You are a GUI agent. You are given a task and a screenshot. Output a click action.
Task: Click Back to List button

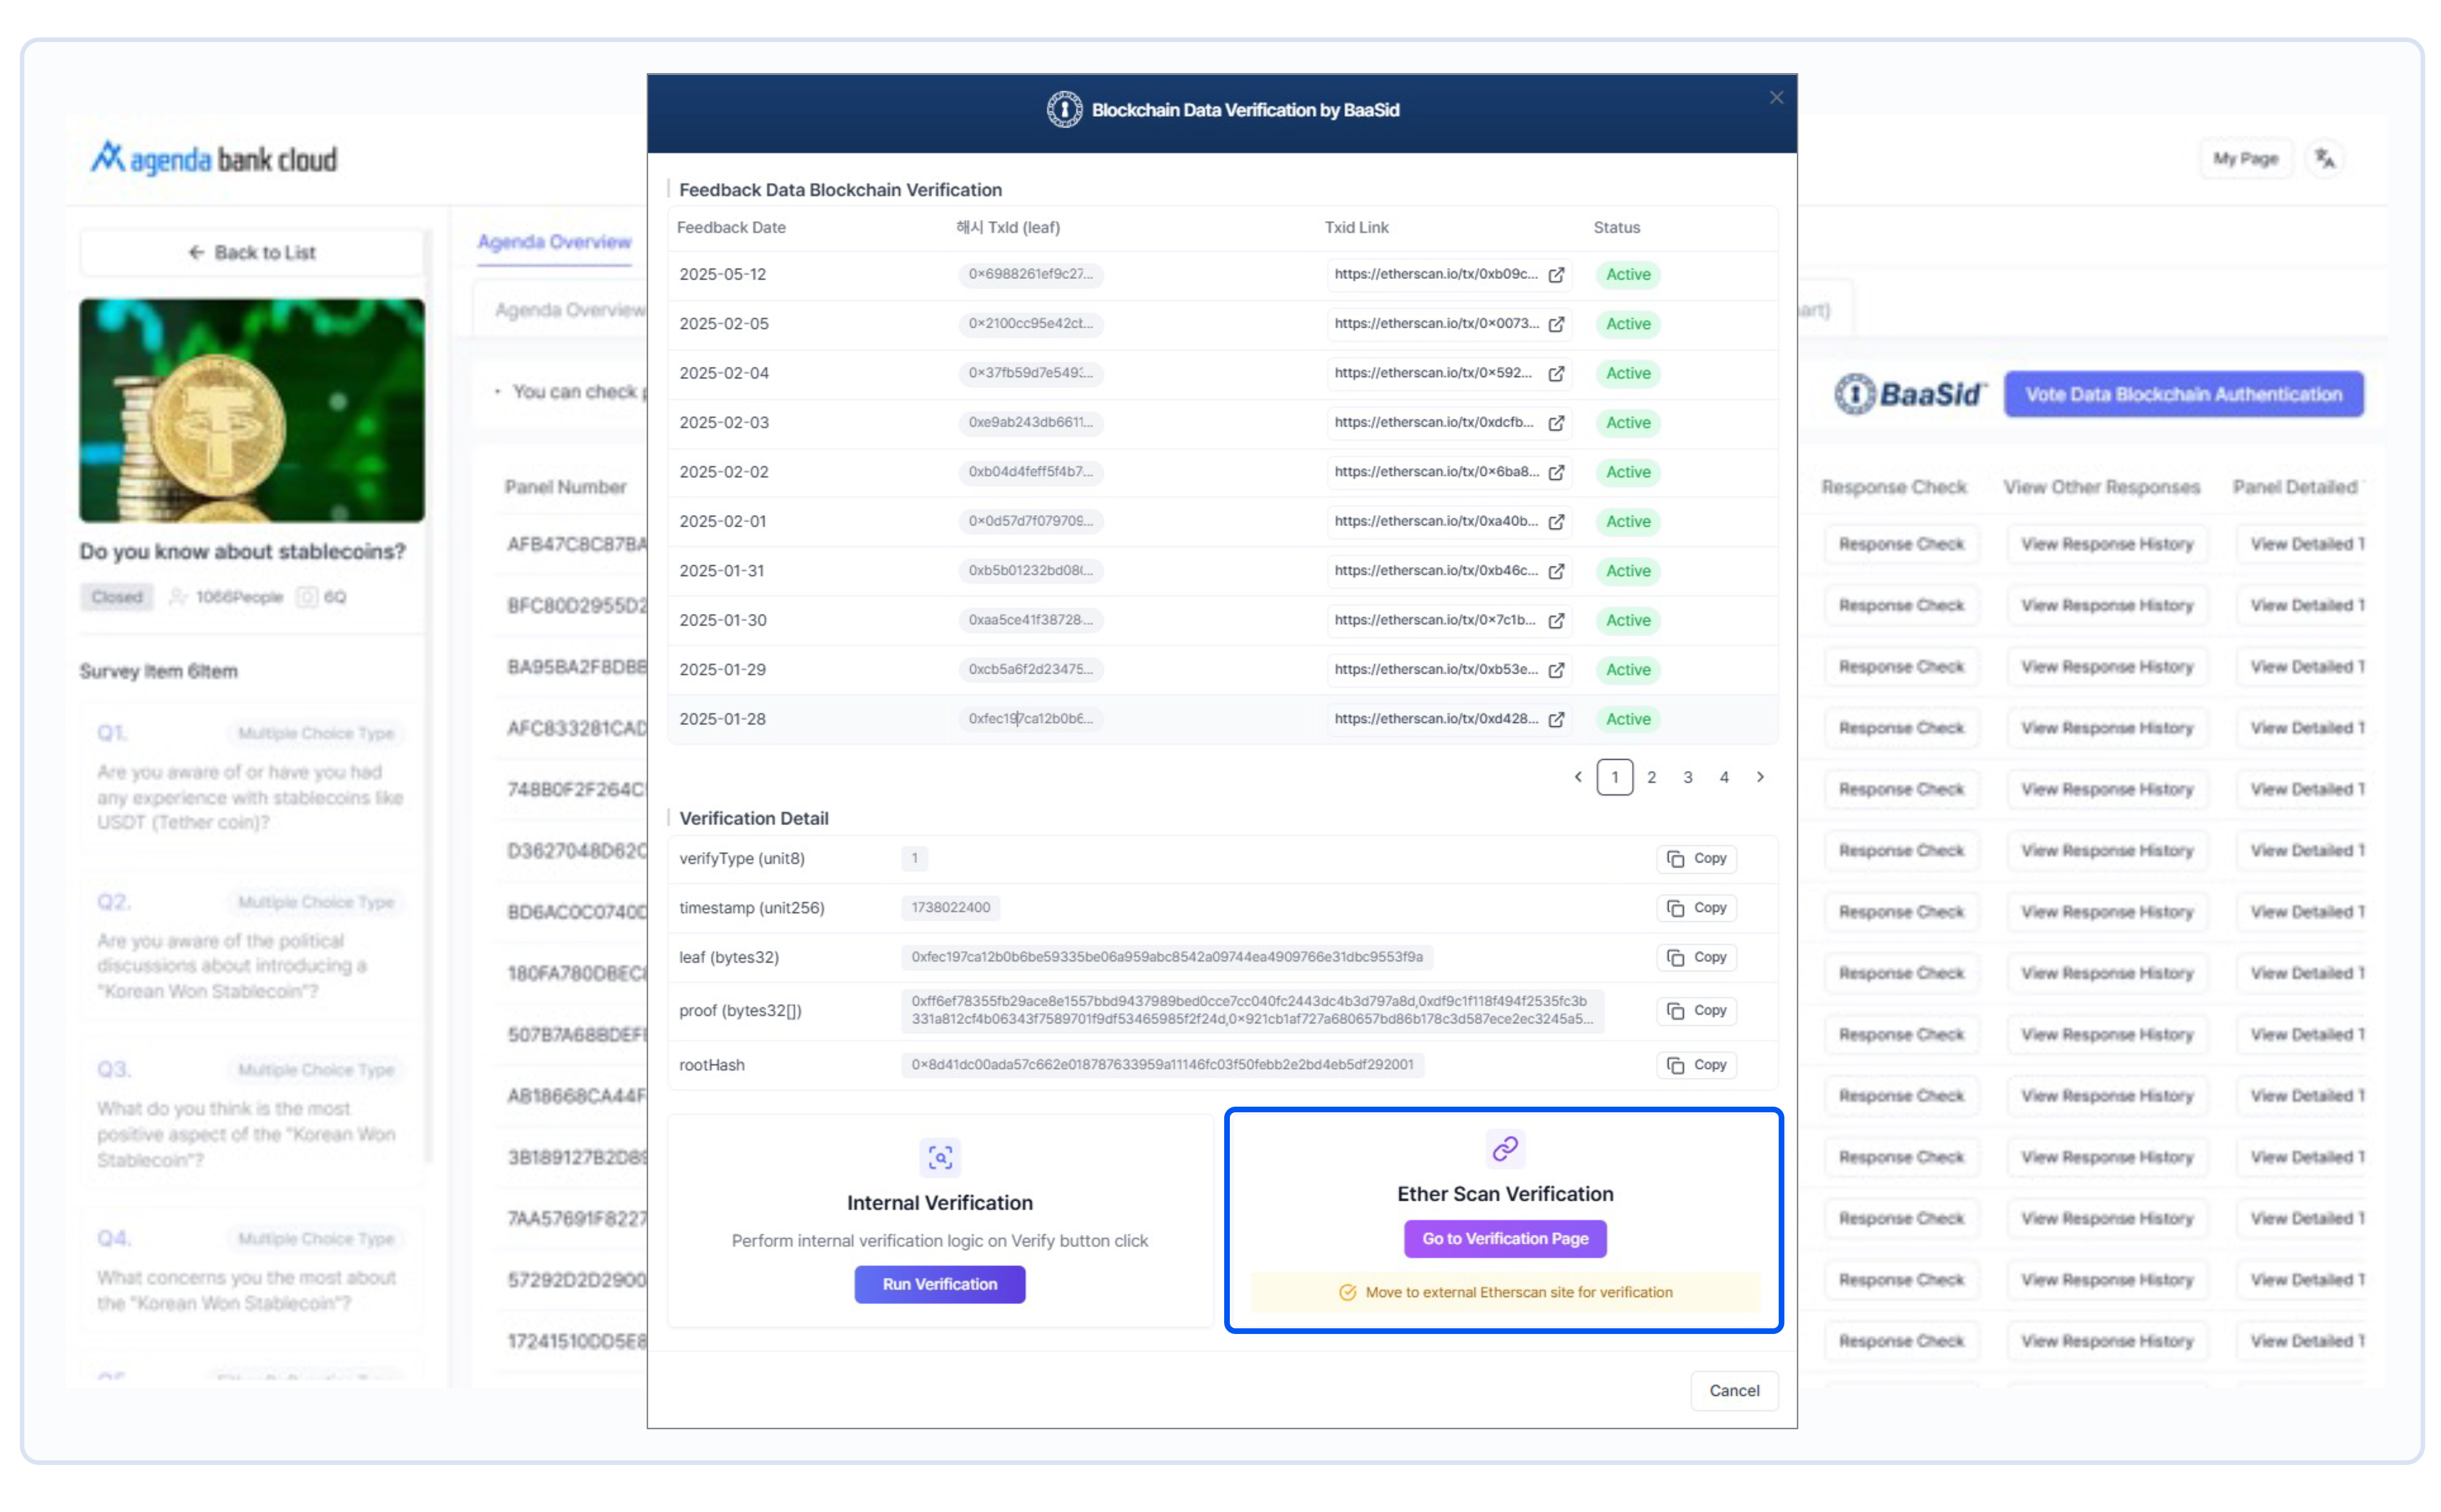(x=252, y=252)
